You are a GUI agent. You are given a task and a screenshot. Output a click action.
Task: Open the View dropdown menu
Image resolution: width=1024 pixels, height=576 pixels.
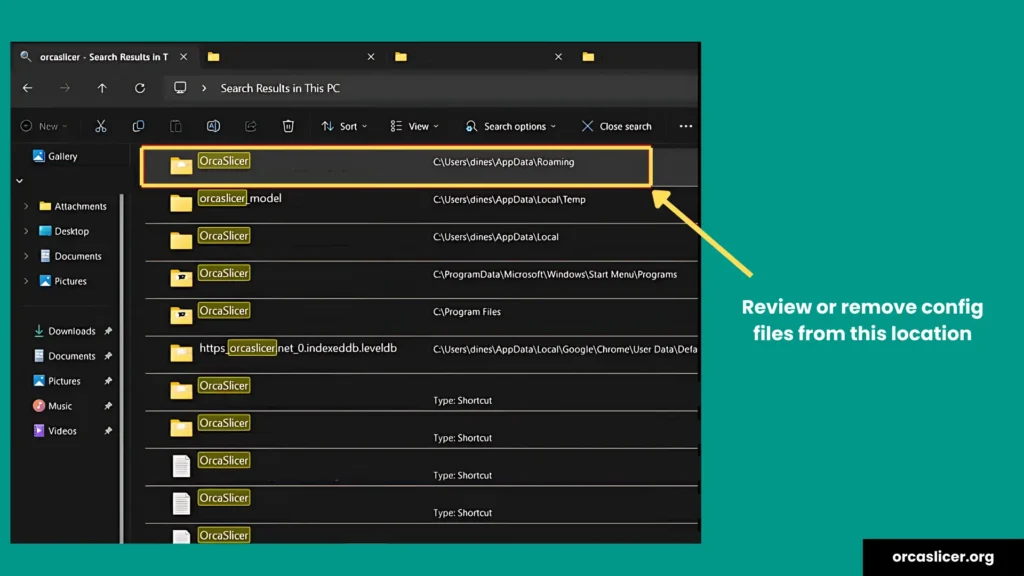click(x=415, y=126)
